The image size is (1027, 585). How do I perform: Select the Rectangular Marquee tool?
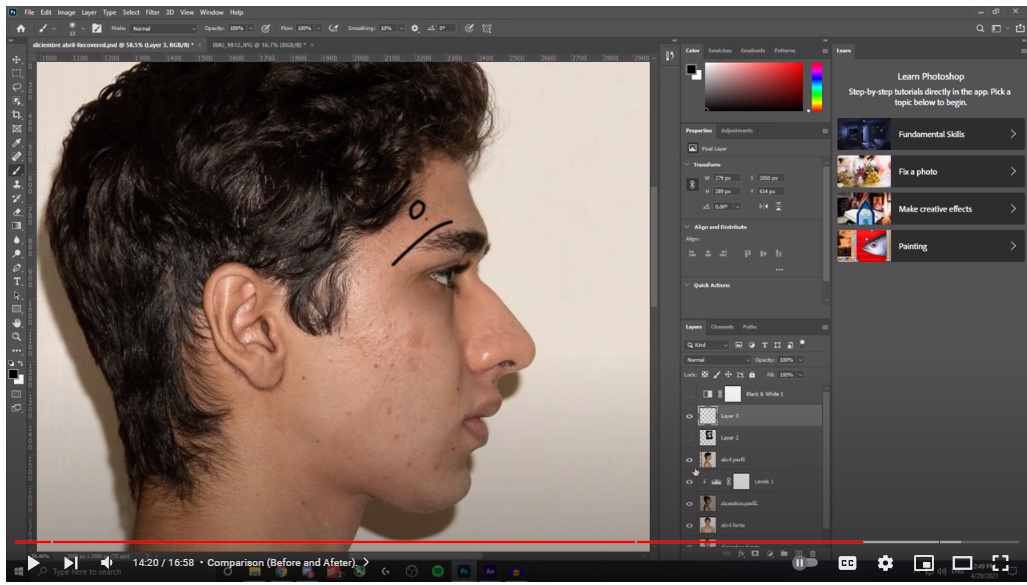point(16,73)
